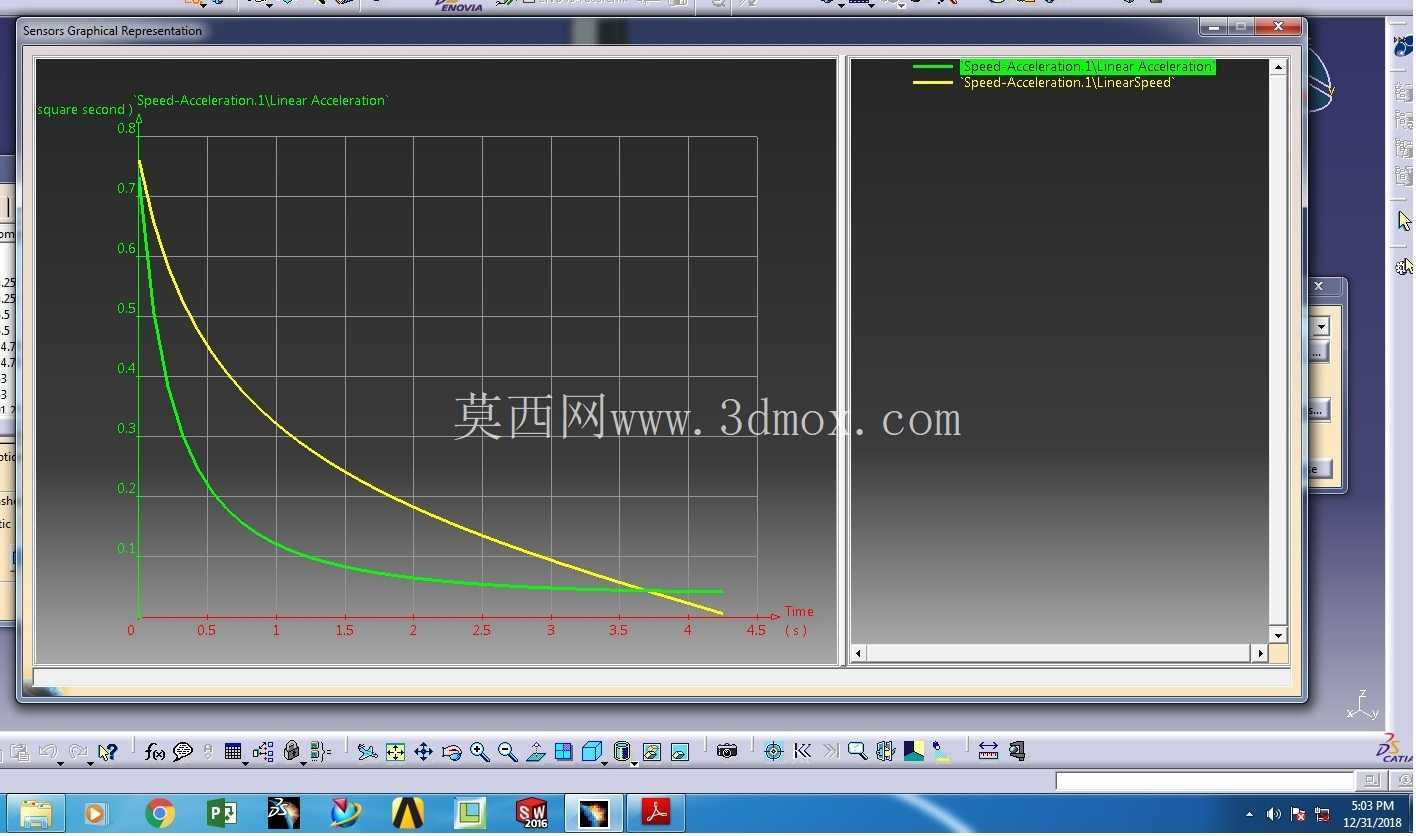Open the Shading mode dropdown arrow
Viewport: 1416px width, 836px height.
pyautogui.click(x=634, y=764)
